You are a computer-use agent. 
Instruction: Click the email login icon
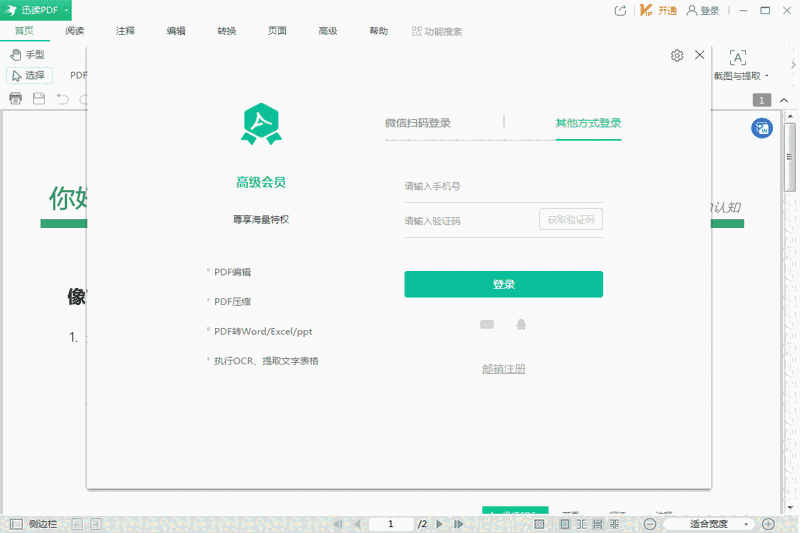487,324
